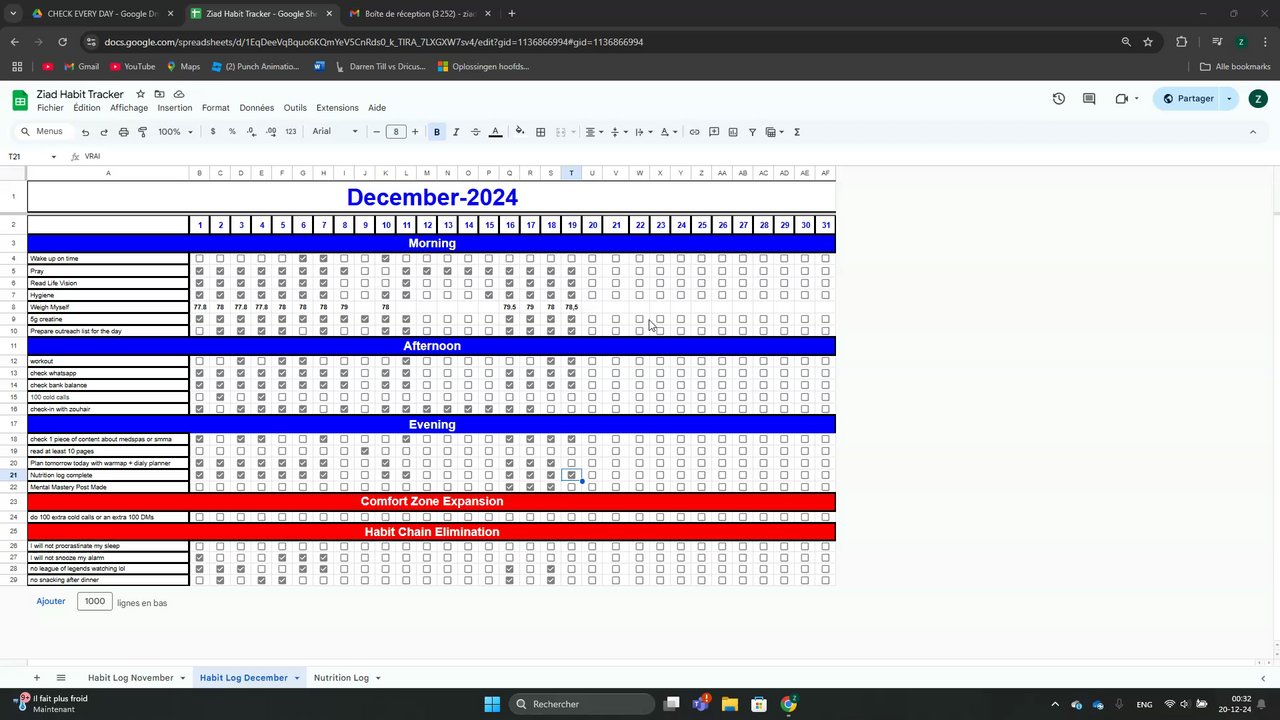Click the Partager share button

click(1188, 99)
